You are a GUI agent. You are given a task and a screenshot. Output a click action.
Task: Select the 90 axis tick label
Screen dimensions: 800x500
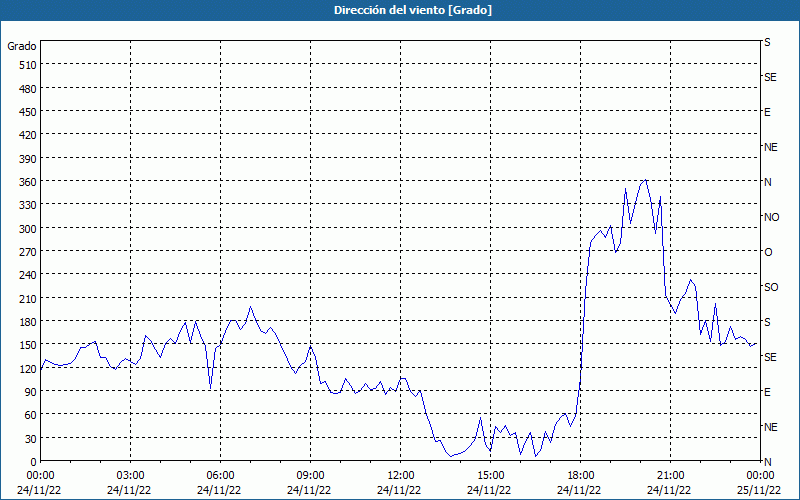[x=31, y=392]
